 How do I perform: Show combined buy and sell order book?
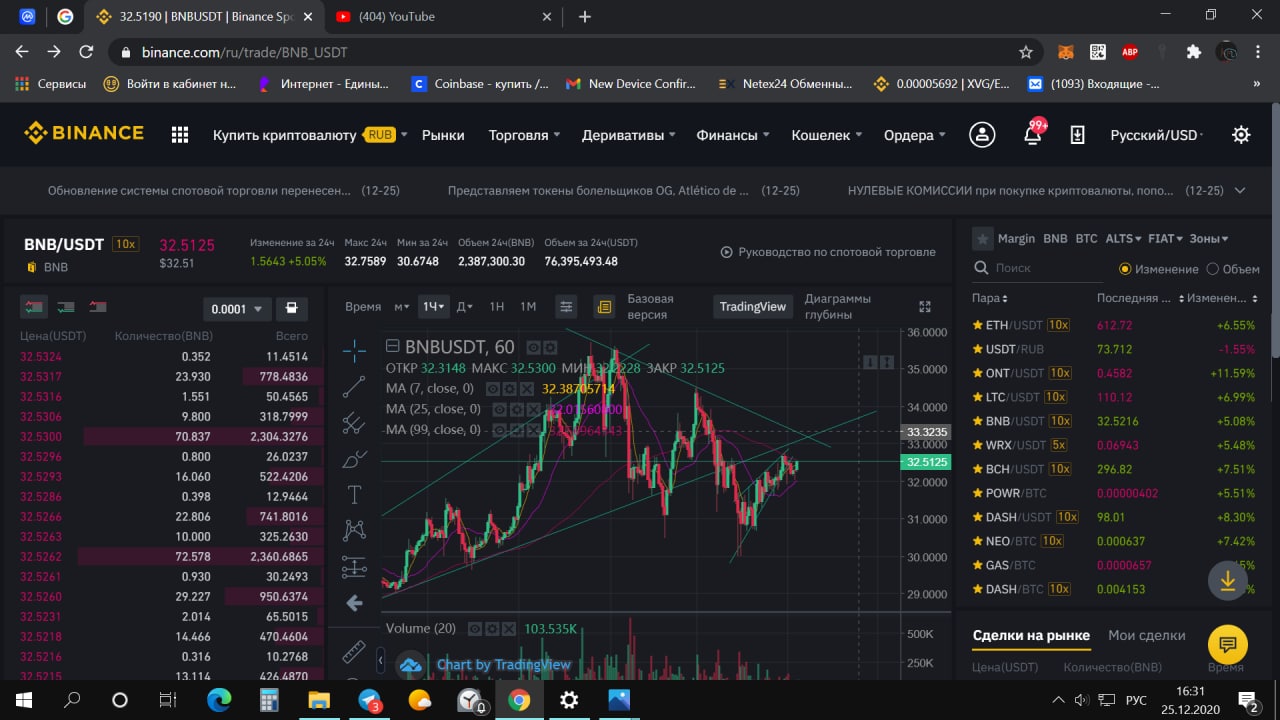click(x=34, y=307)
